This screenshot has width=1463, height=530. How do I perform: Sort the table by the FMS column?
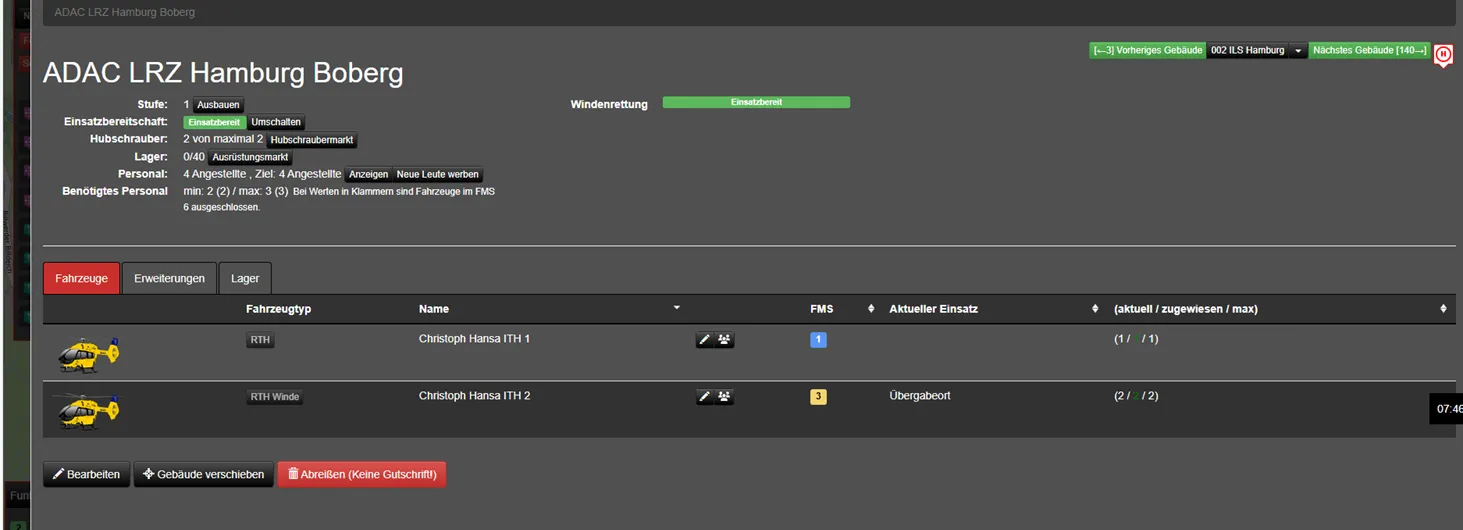(870, 309)
